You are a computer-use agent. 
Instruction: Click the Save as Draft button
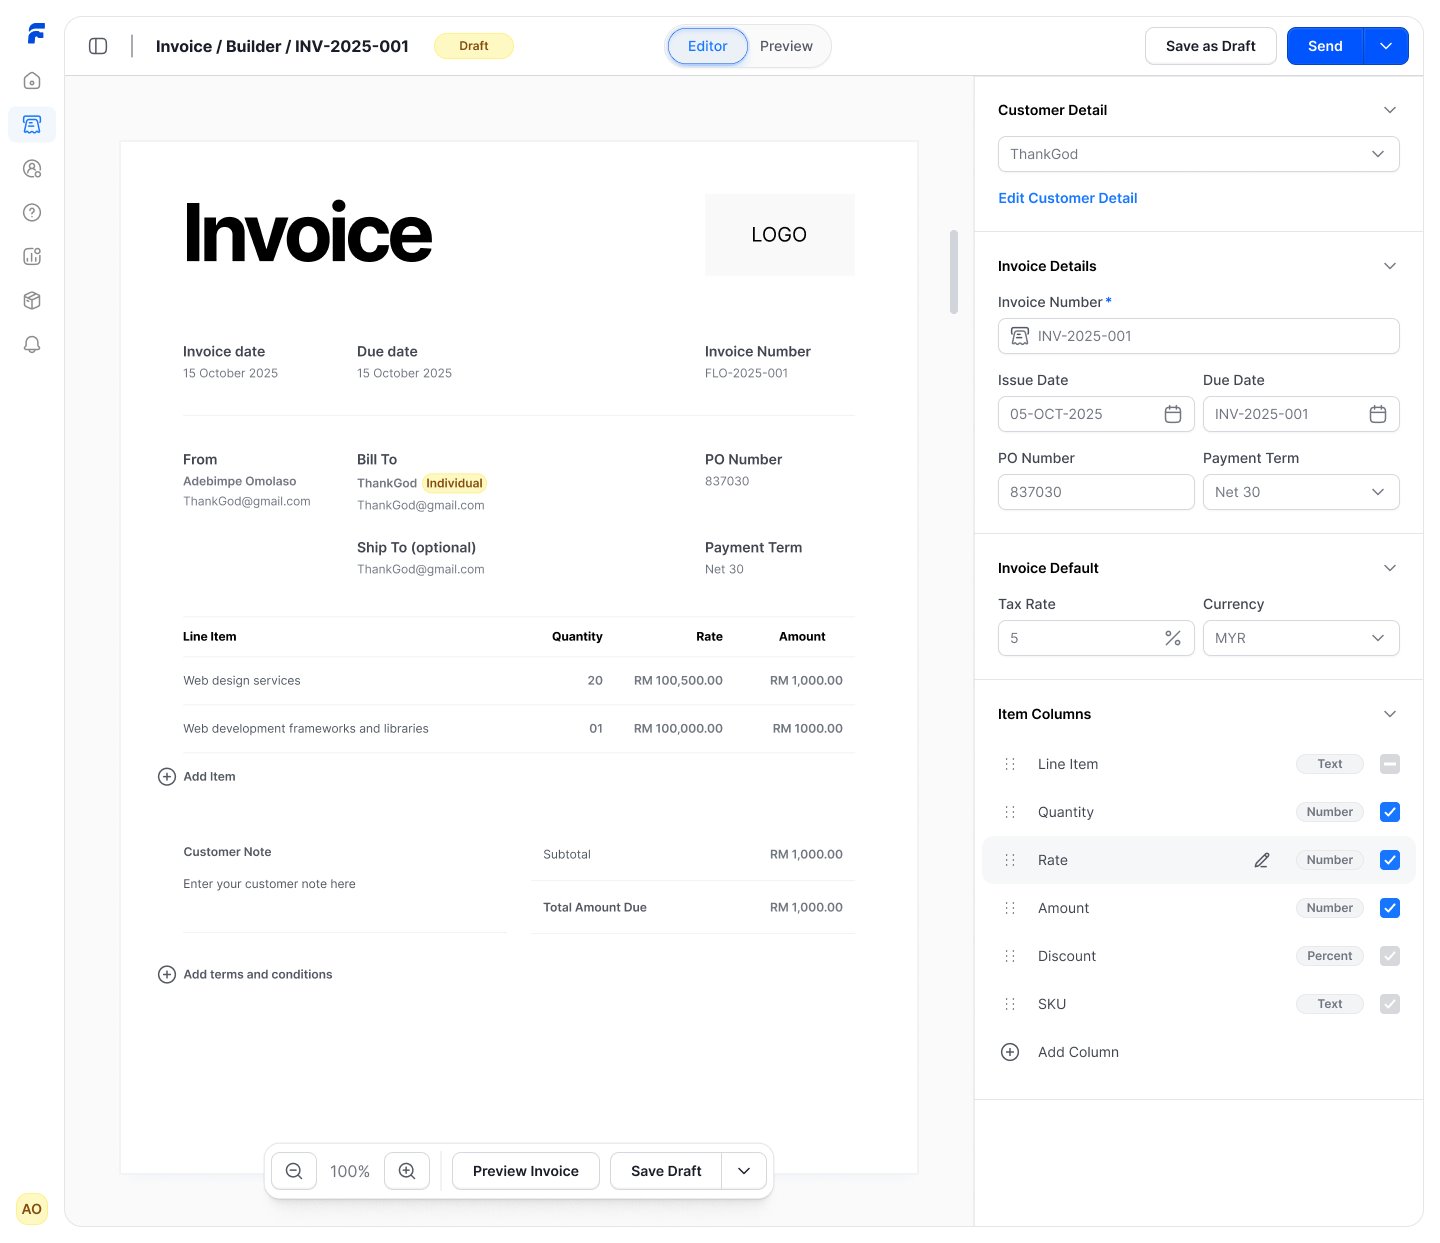1211,46
